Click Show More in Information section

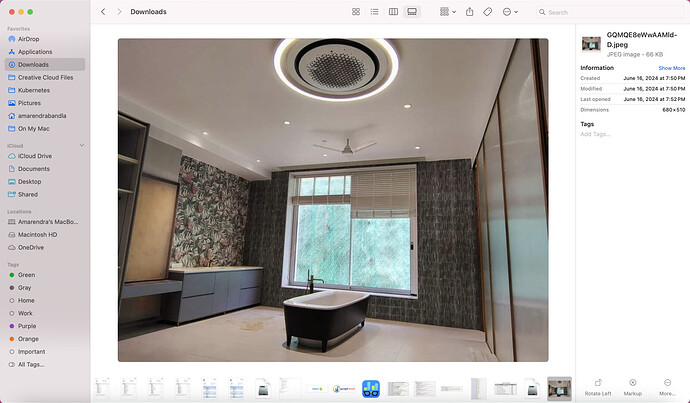pyautogui.click(x=671, y=68)
